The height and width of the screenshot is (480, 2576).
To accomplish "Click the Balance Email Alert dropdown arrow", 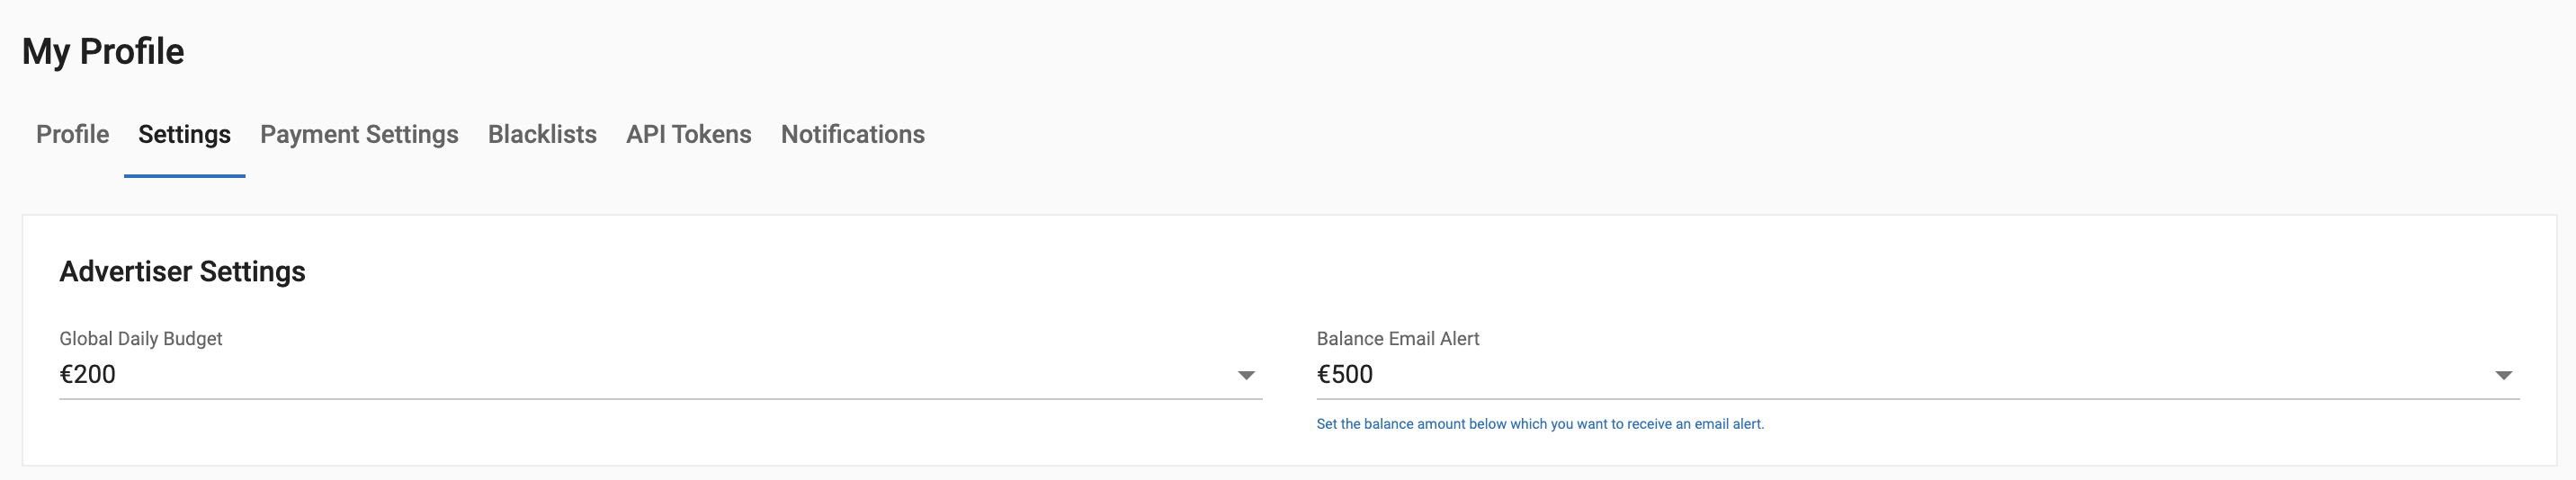I will coord(2503,375).
